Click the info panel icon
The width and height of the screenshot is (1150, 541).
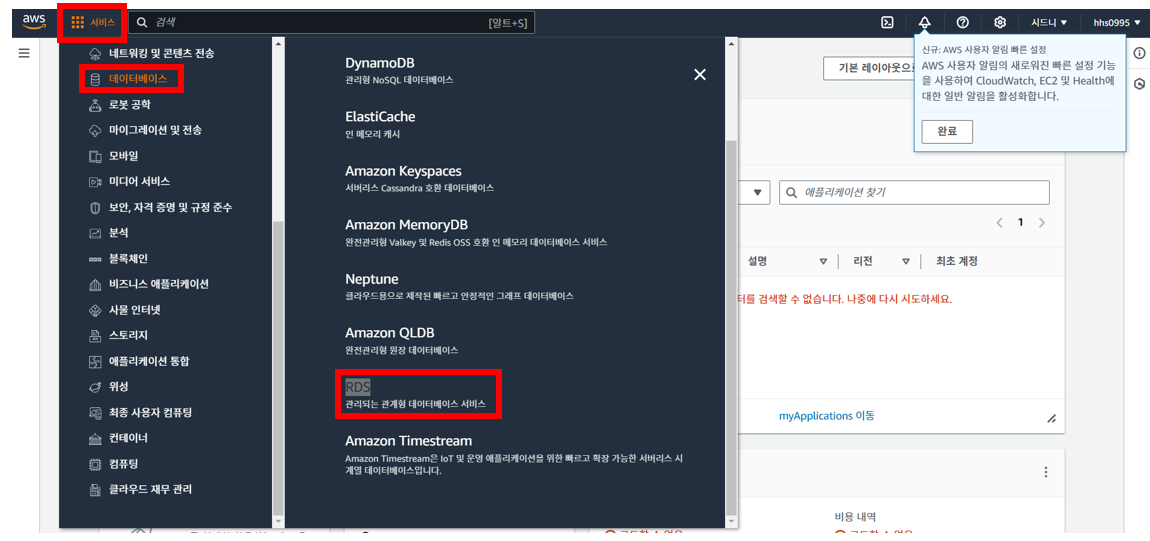(1139, 53)
